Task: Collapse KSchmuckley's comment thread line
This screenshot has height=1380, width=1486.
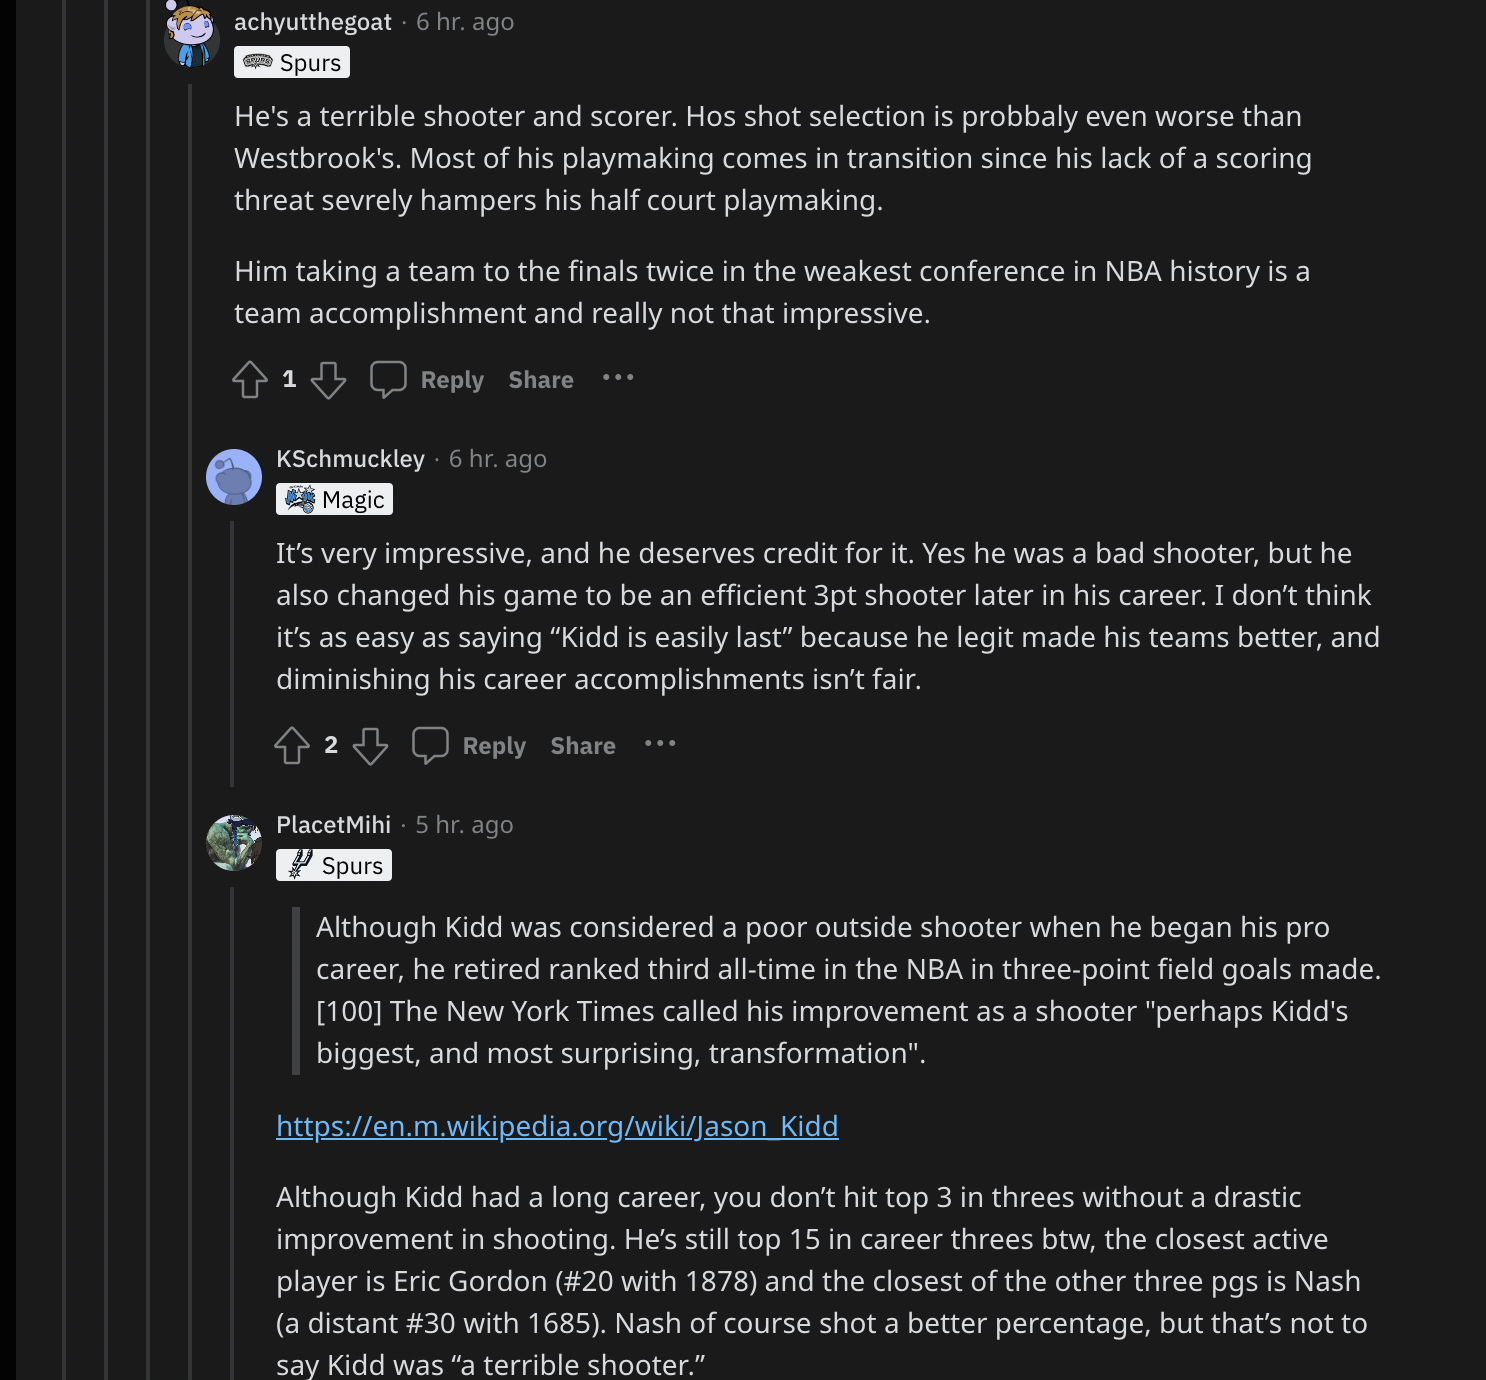Action: tap(232, 650)
